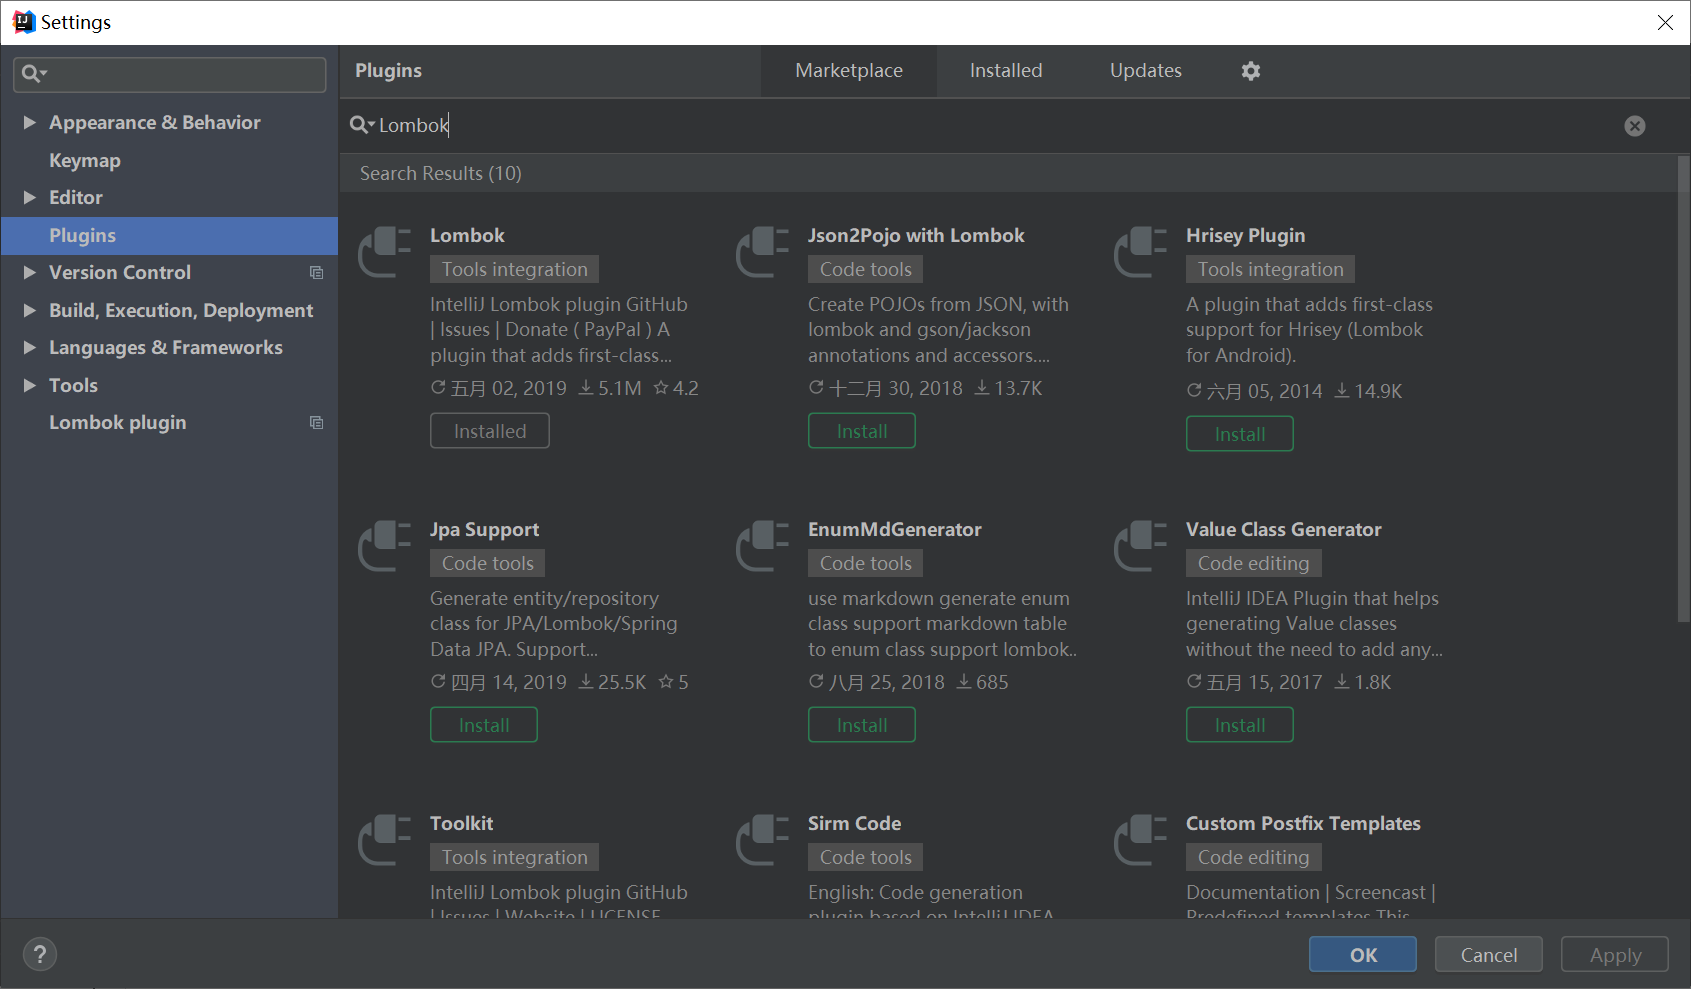Click Jpa Support's Code tools tag
This screenshot has height=989, width=1691.
coord(488,563)
